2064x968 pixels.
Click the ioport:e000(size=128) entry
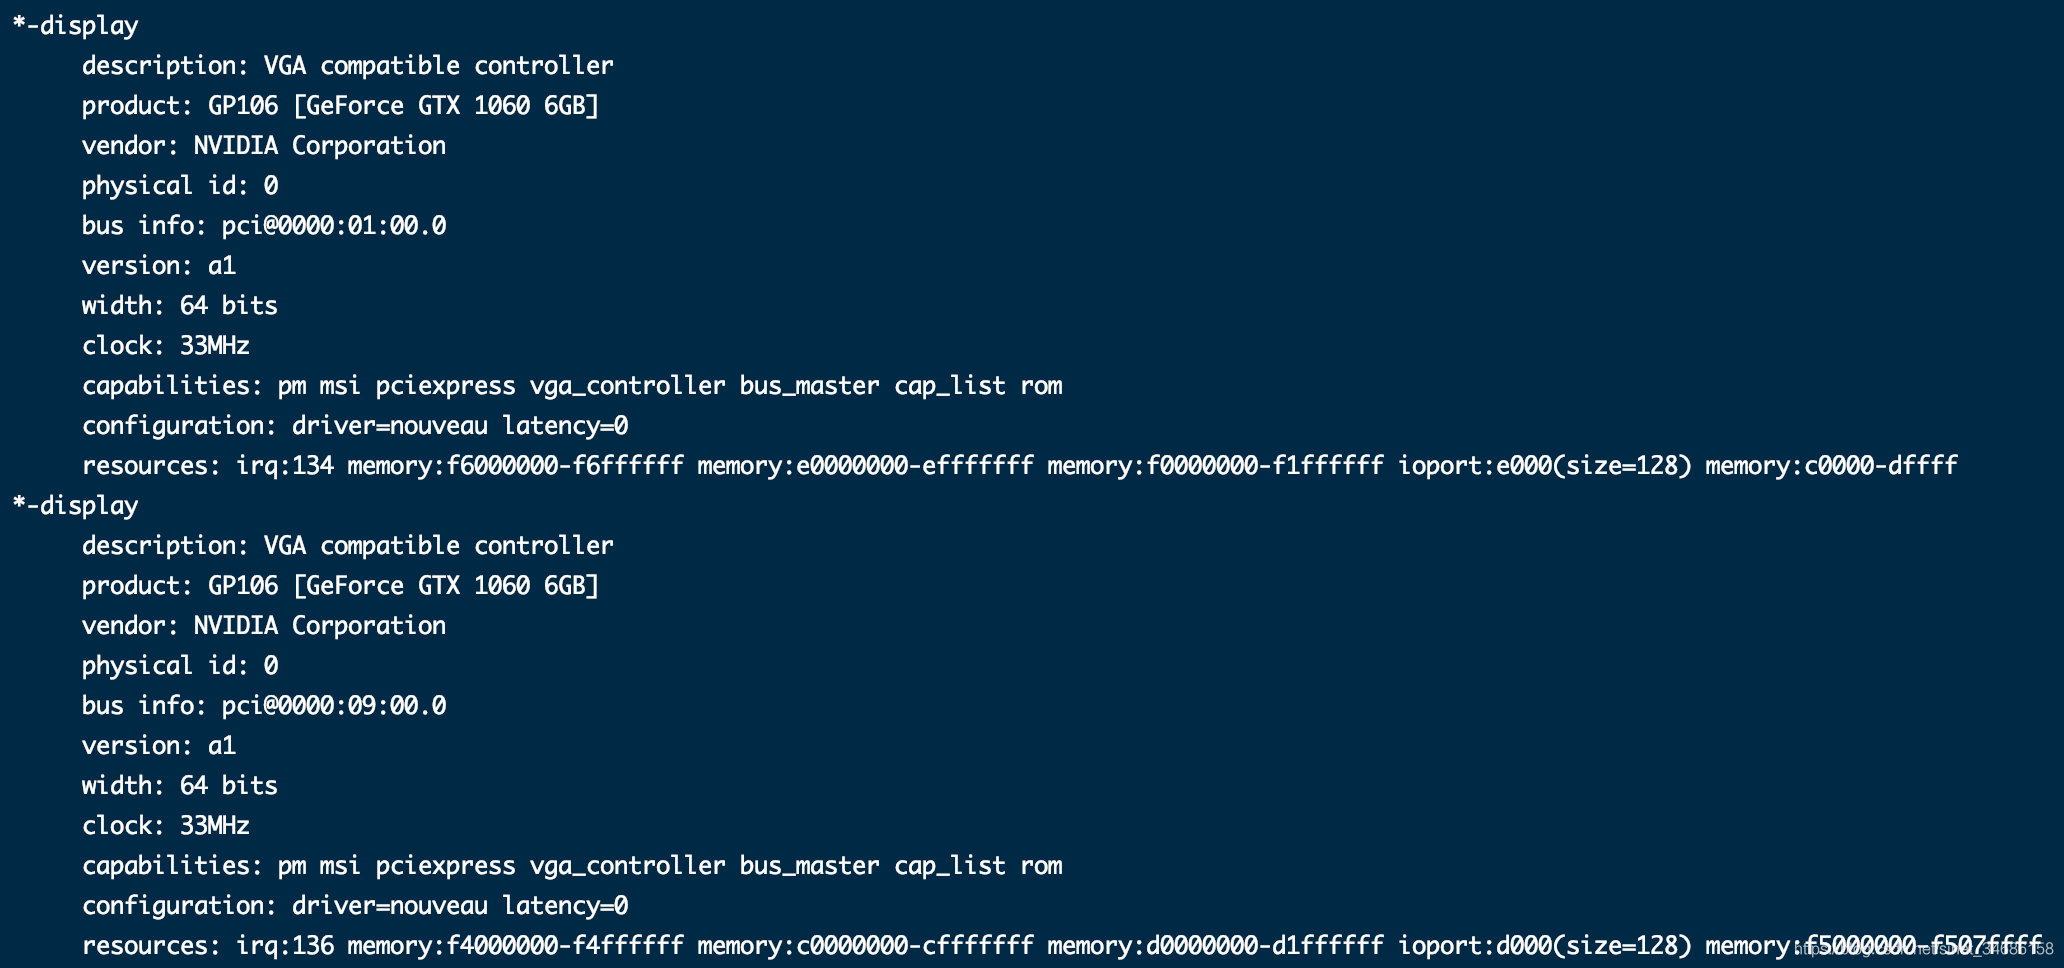click(1544, 466)
